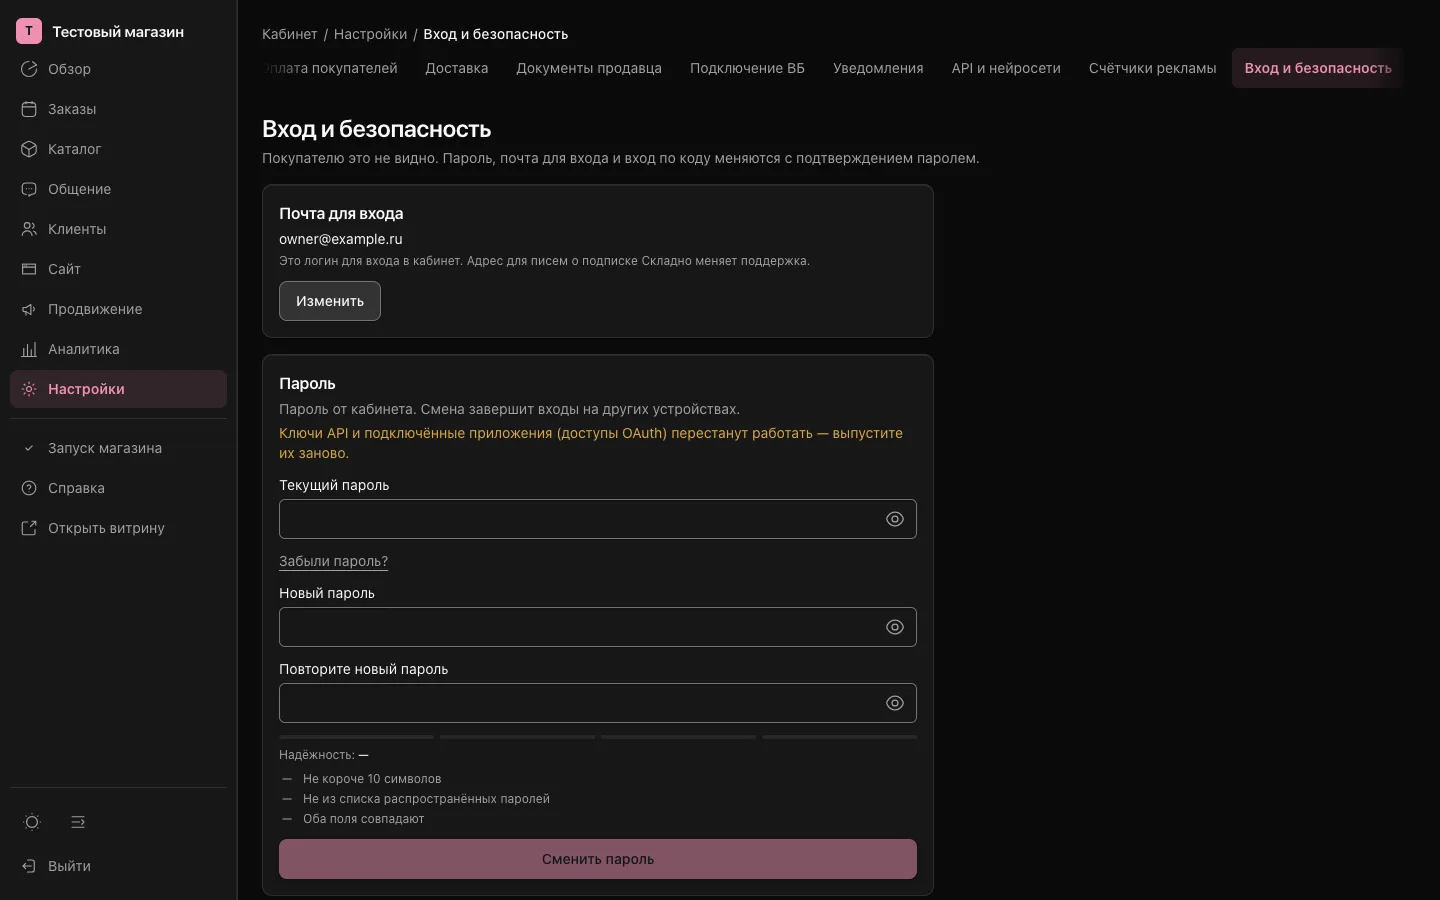
Task: Focus the Повторите новый пароль input field
Action: point(598,703)
